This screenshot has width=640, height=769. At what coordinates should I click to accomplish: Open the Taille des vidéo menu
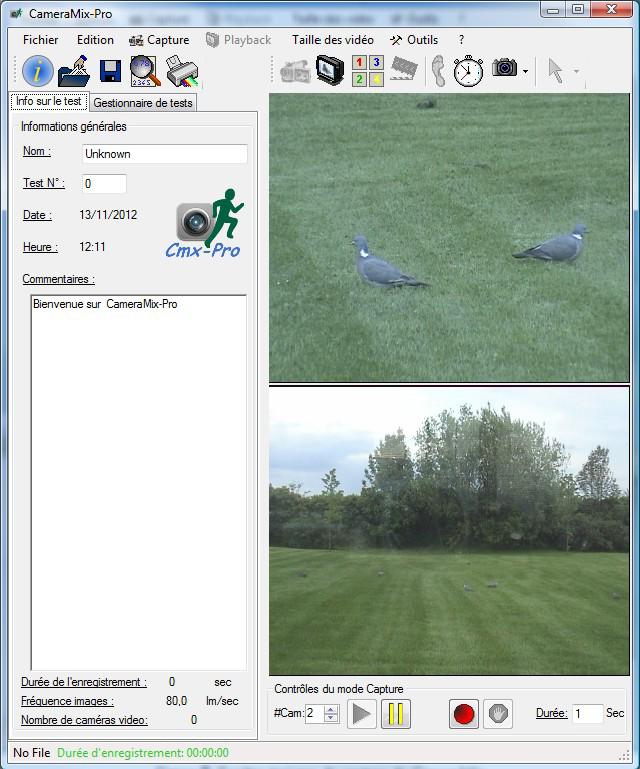[333, 40]
